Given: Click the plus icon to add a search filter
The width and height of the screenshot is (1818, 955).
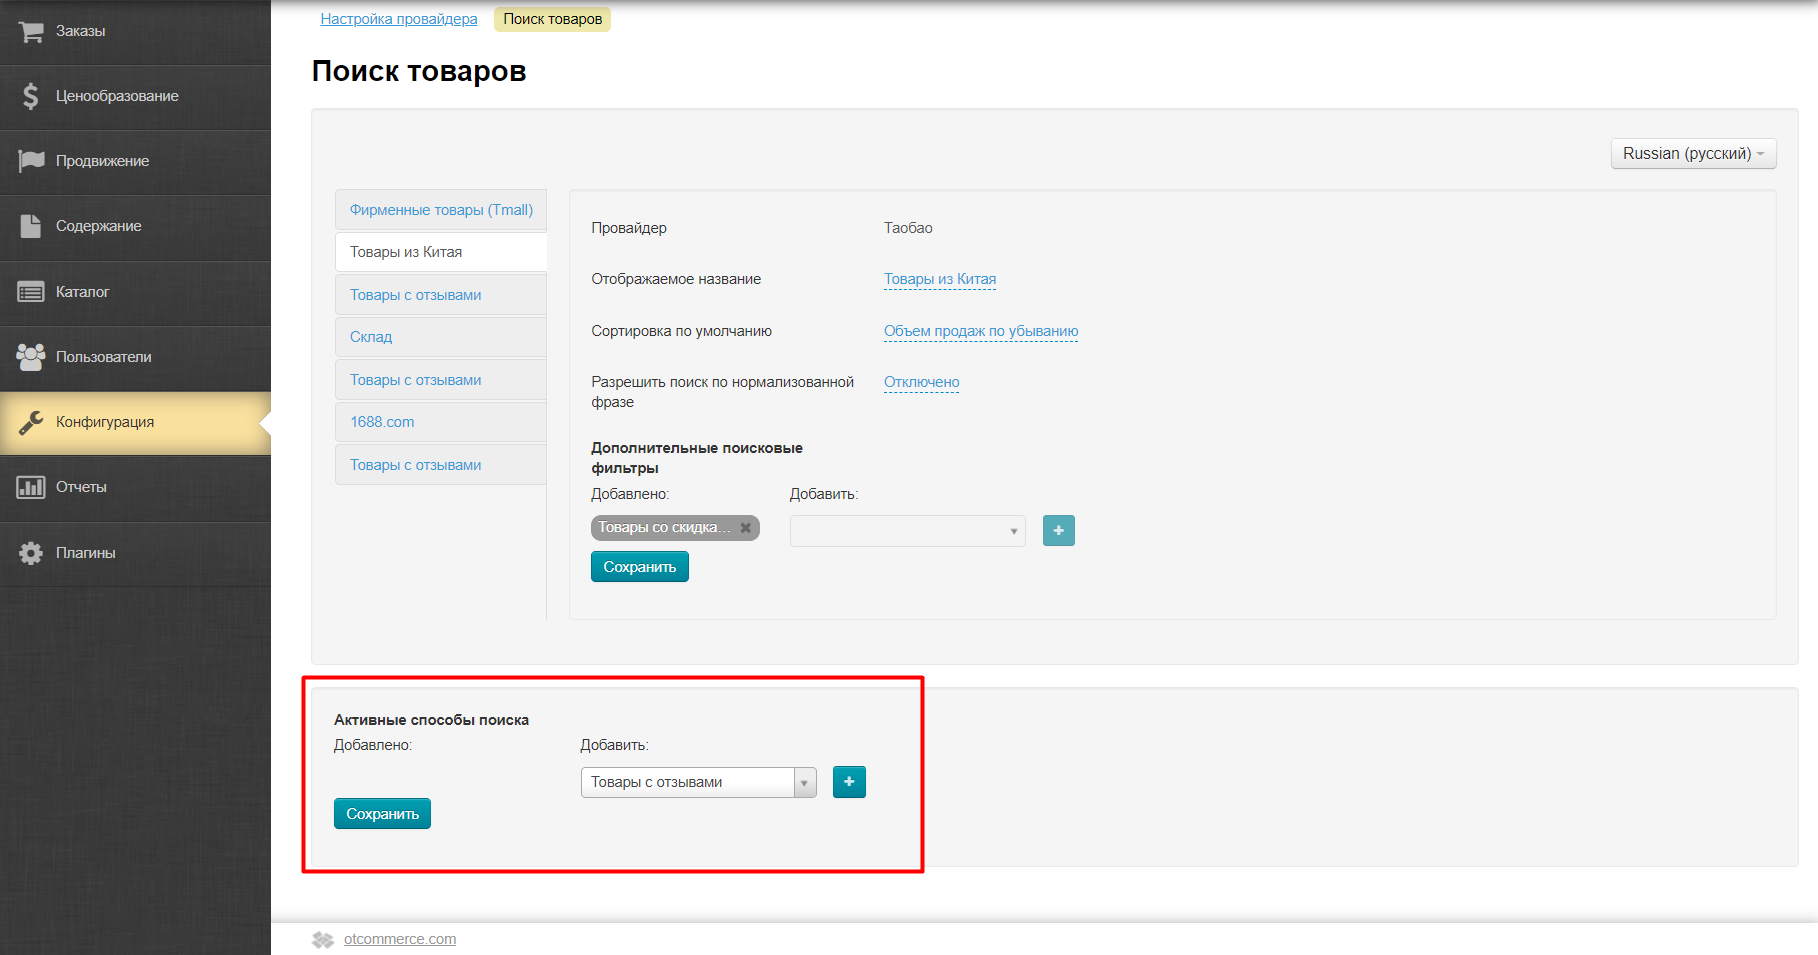Looking at the screenshot, I should coord(1058,530).
